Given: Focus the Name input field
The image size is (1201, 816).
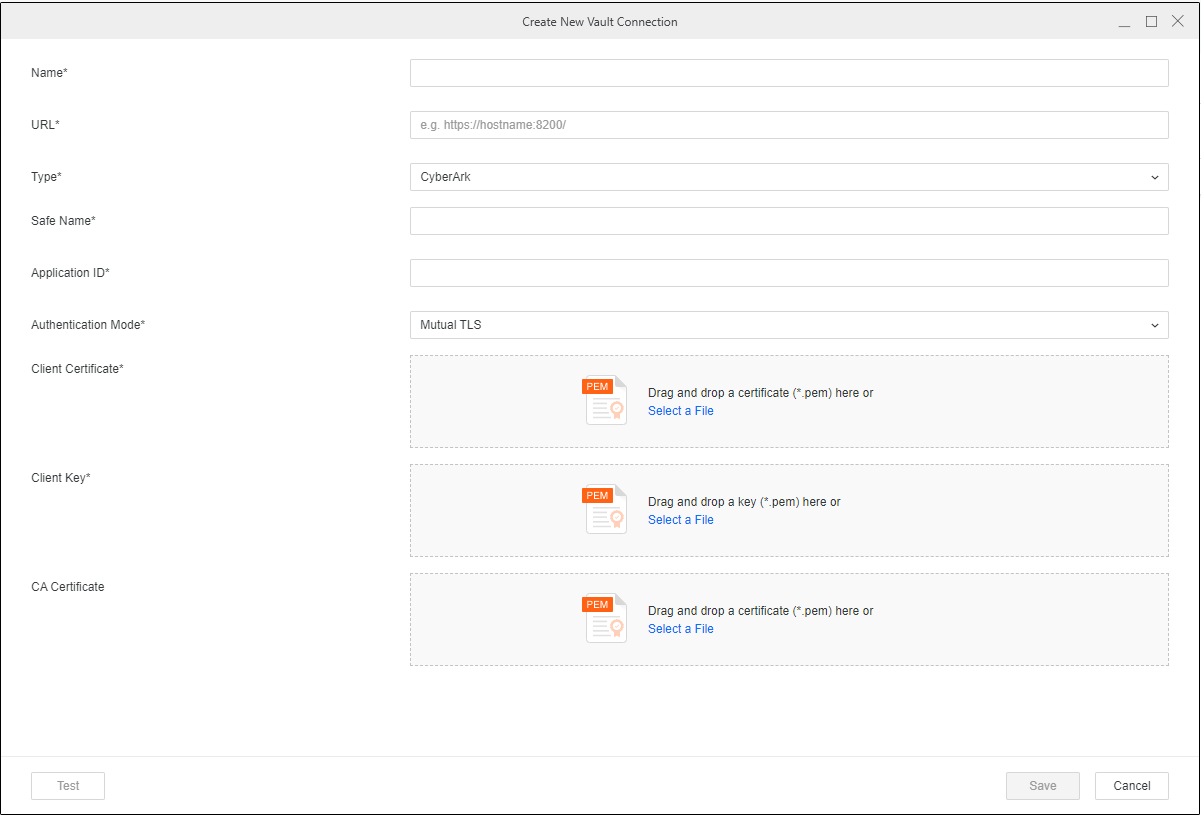Looking at the screenshot, I should pos(788,73).
